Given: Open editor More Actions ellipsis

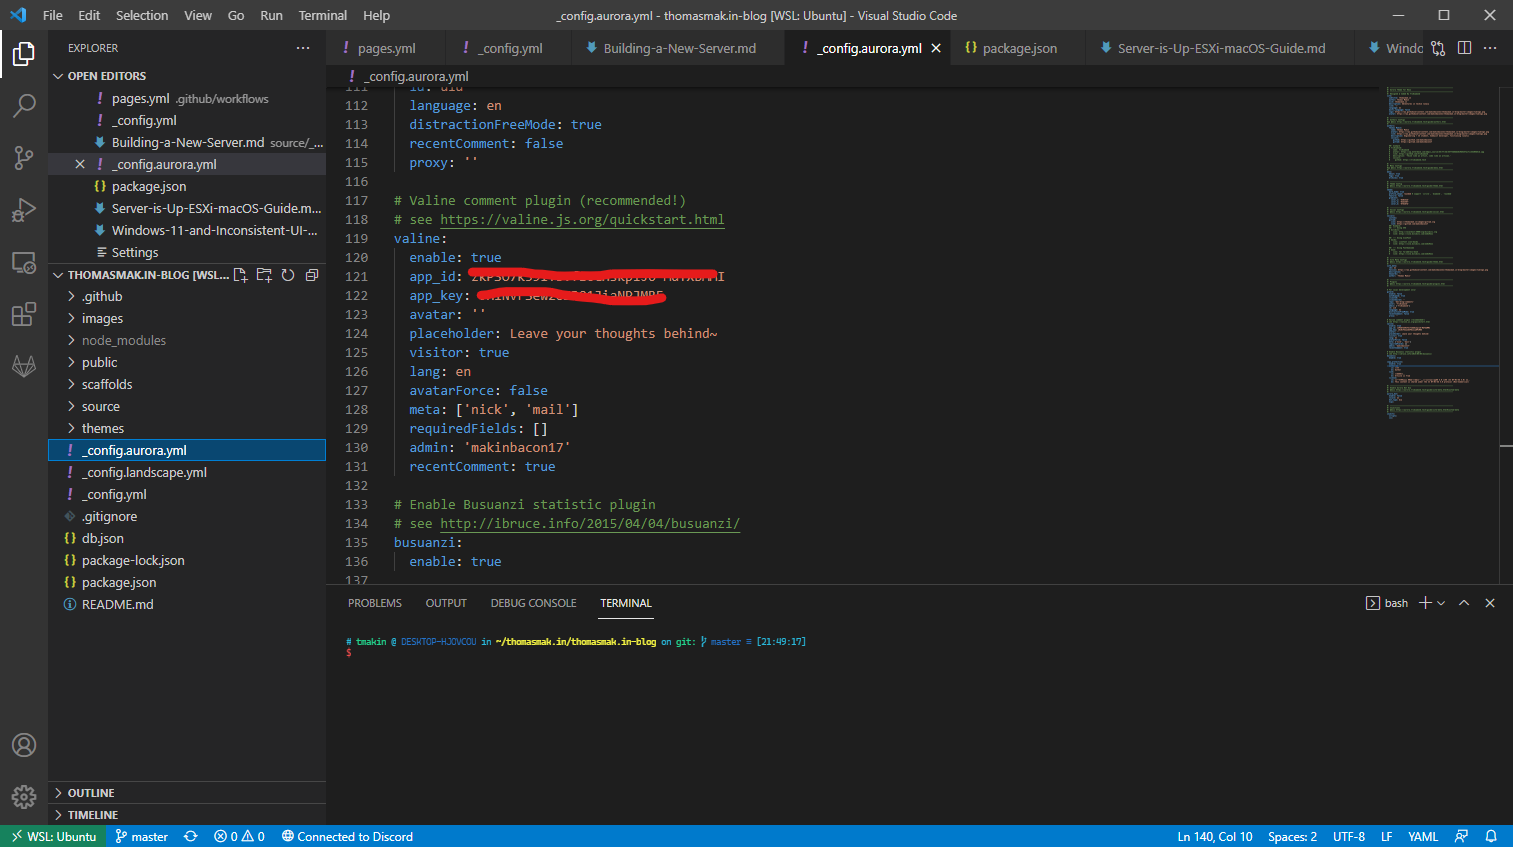Looking at the screenshot, I should pyautogui.click(x=1490, y=48).
